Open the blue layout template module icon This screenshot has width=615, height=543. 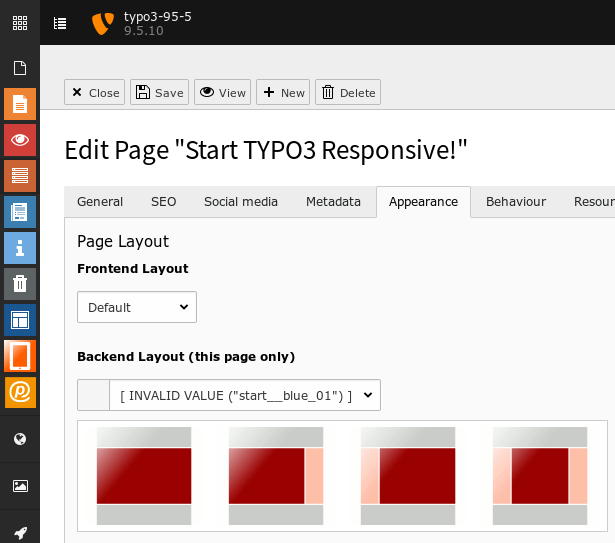[20, 320]
